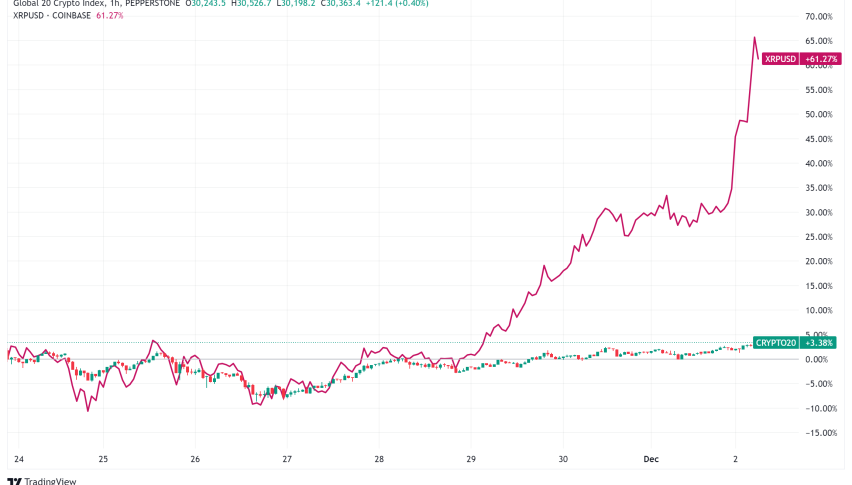Click date 30 on the time axis
Viewport: 852px width, 485px height.
[x=563, y=458]
